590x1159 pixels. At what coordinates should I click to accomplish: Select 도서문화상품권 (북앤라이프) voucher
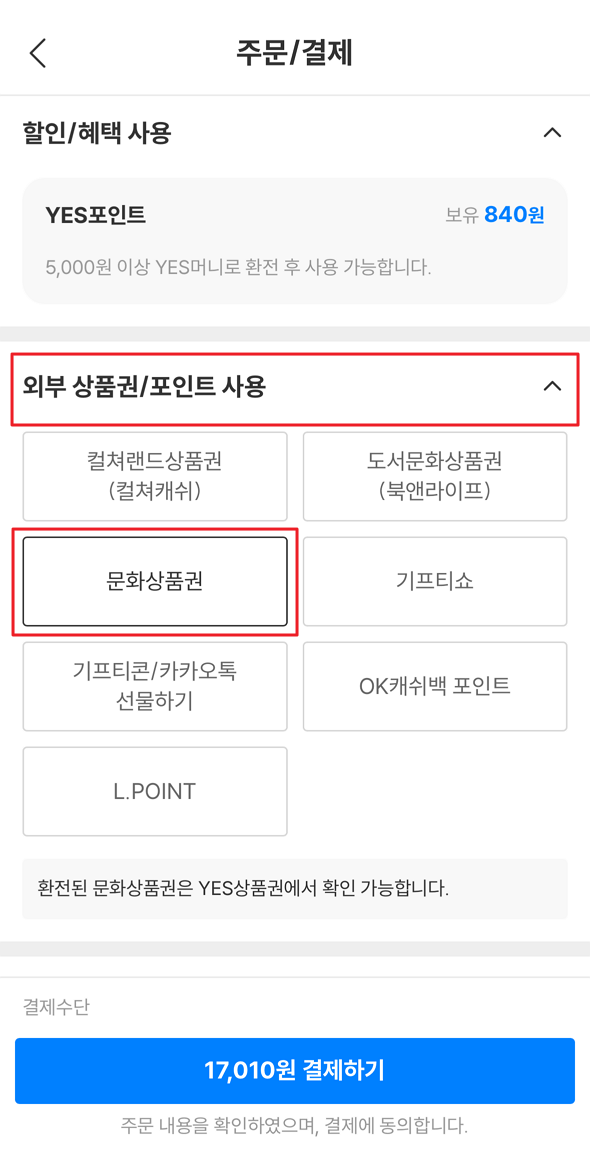[435, 476]
